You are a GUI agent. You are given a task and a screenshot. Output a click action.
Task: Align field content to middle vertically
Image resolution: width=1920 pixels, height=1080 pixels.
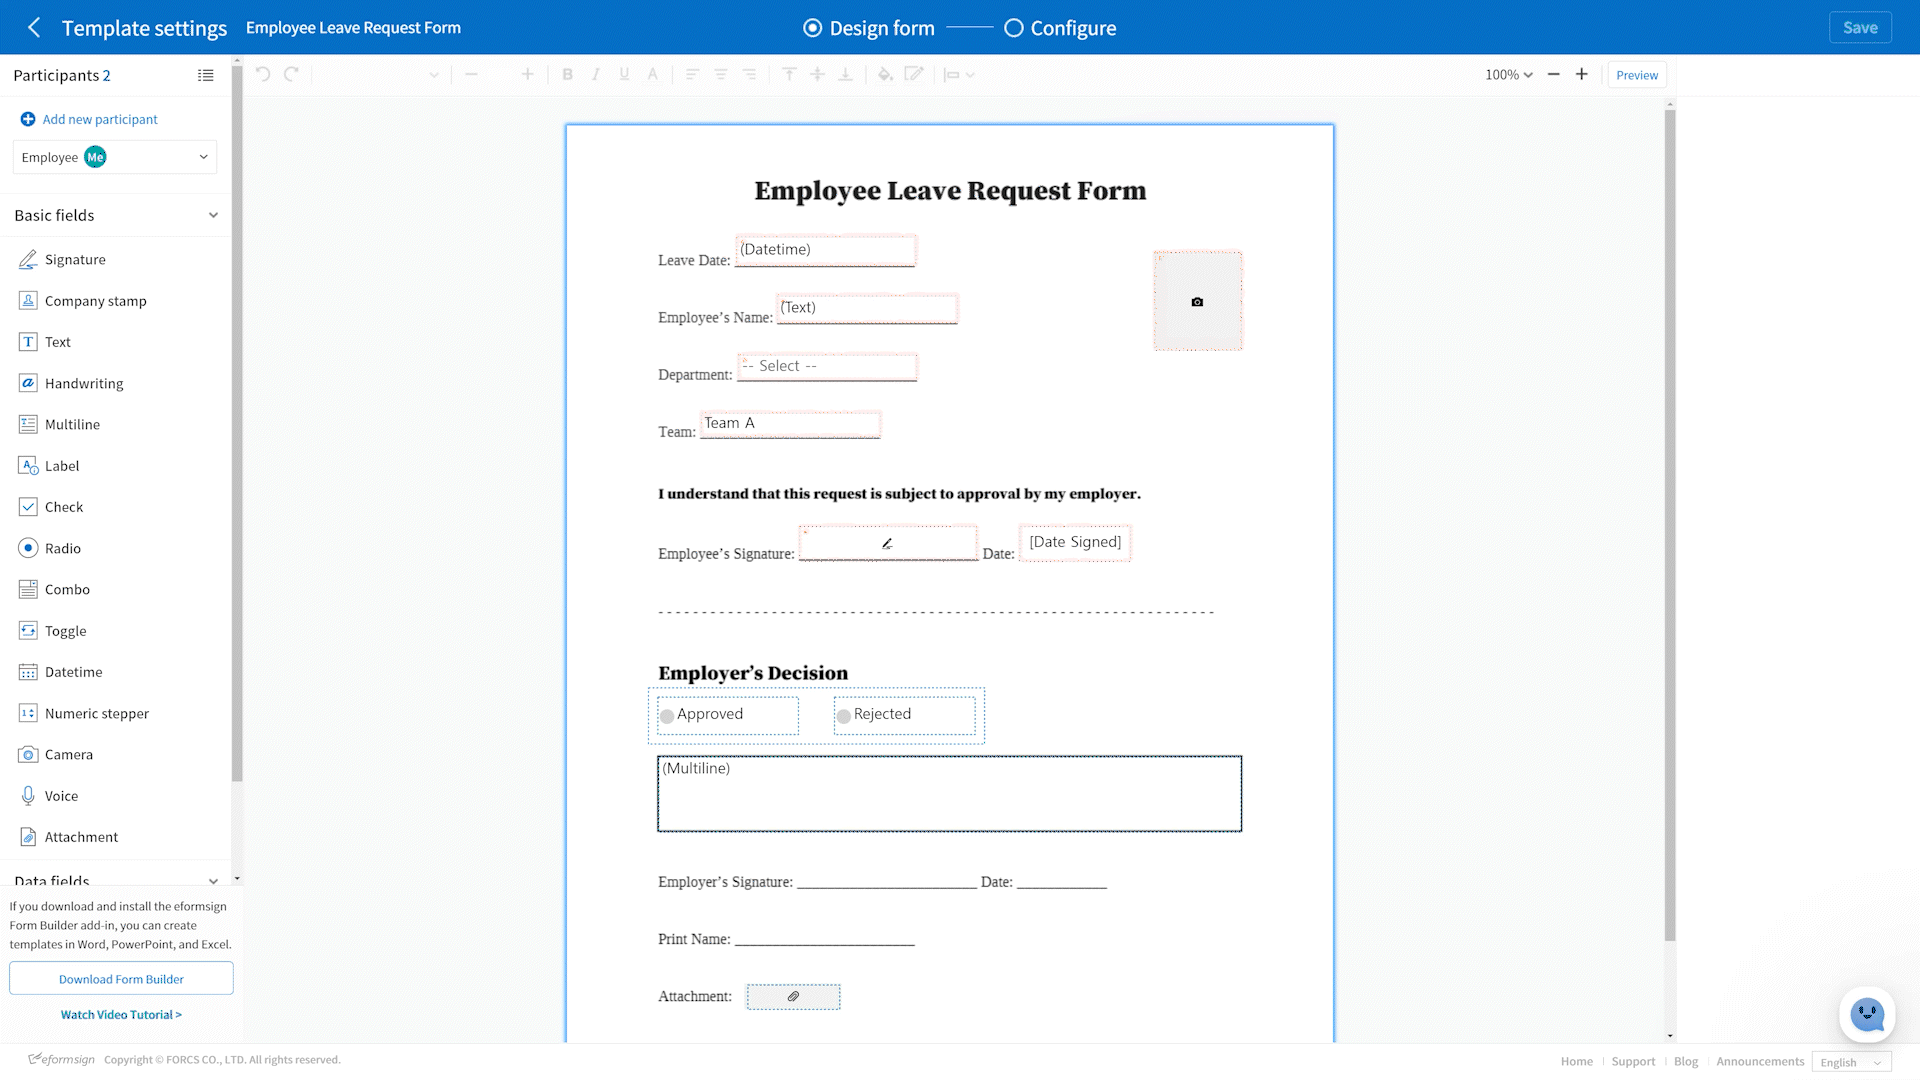point(817,74)
